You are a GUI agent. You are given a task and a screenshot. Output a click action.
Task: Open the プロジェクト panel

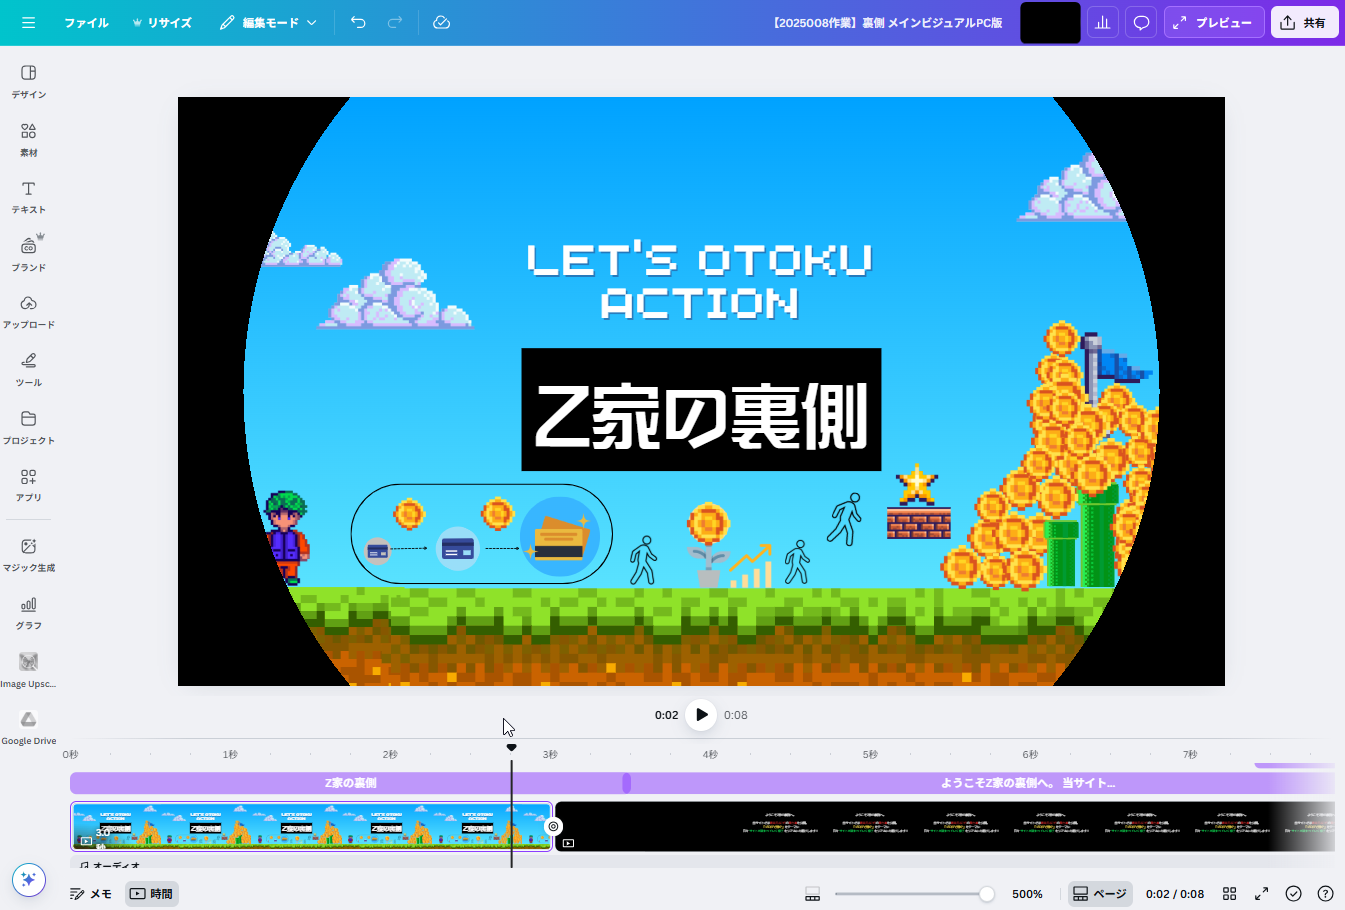point(29,427)
